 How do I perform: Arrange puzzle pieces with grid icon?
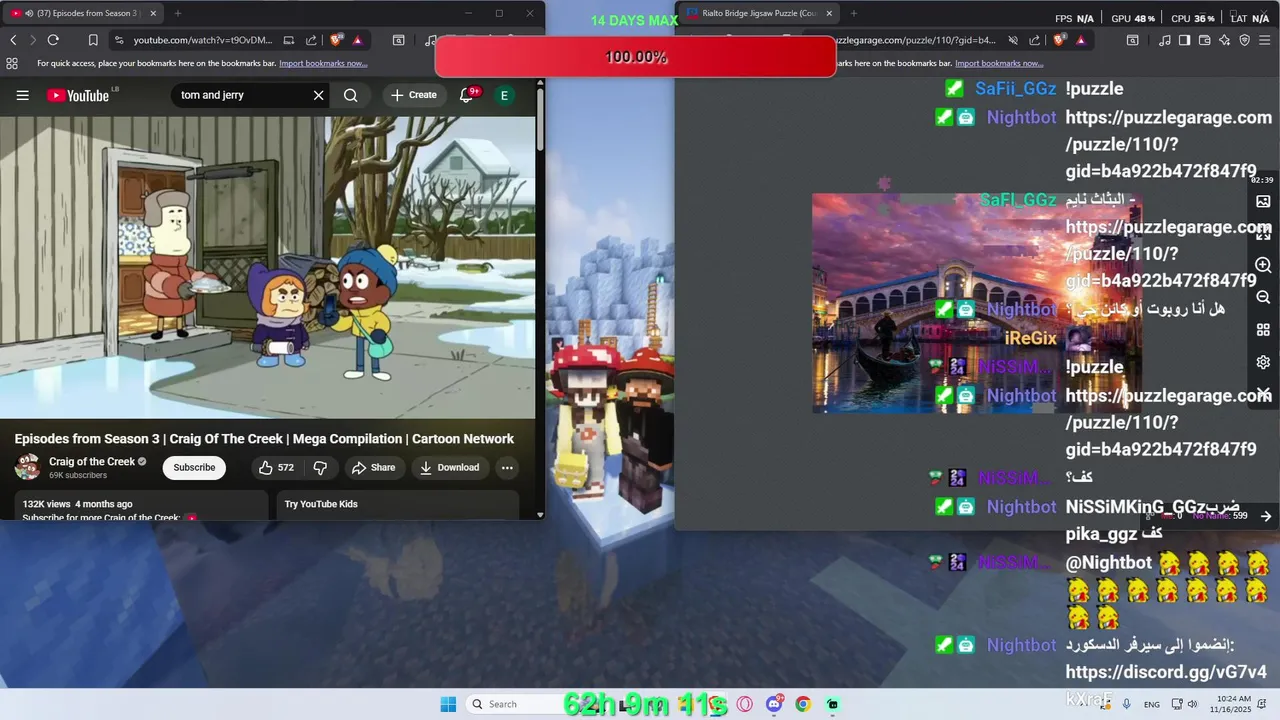click(x=1263, y=329)
